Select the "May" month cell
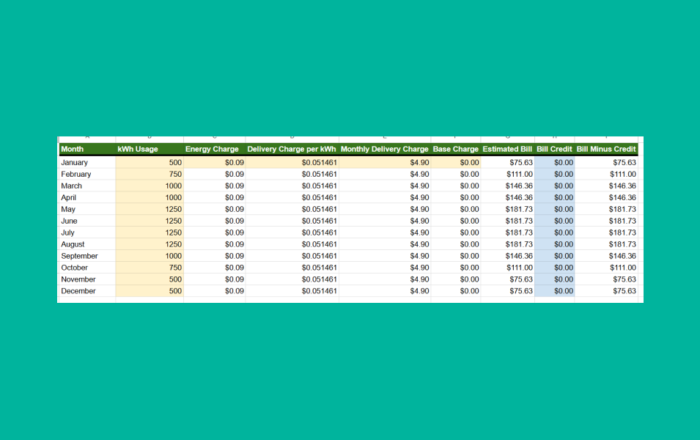 pos(87,209)
